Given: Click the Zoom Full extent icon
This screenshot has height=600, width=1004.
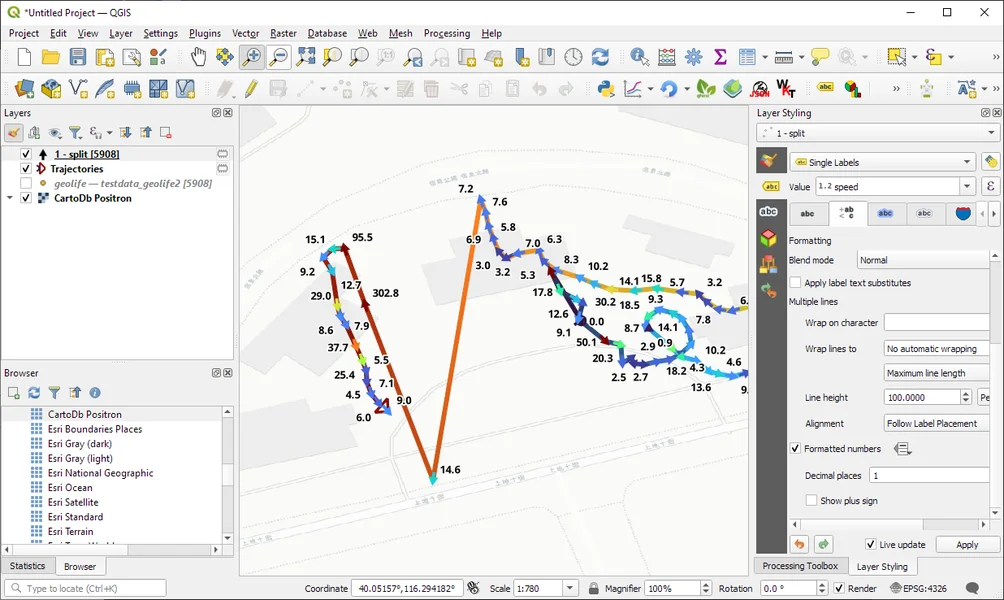Looking at the screenshot, I should coord(306,57).
